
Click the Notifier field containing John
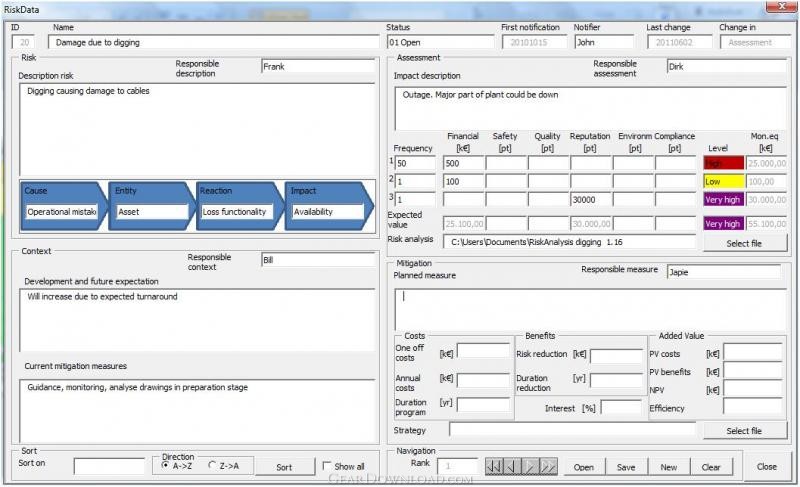click(604, 42)
